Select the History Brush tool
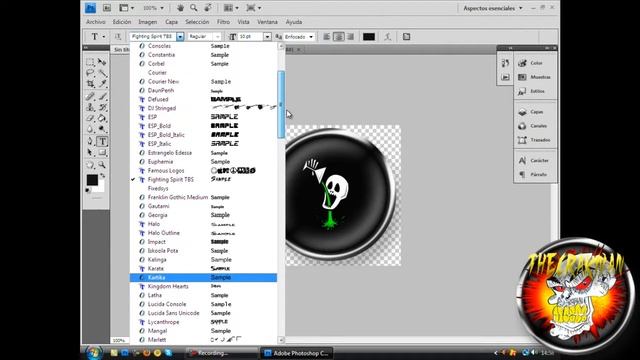This screenshot has height=360, width=640. [102, 107]
